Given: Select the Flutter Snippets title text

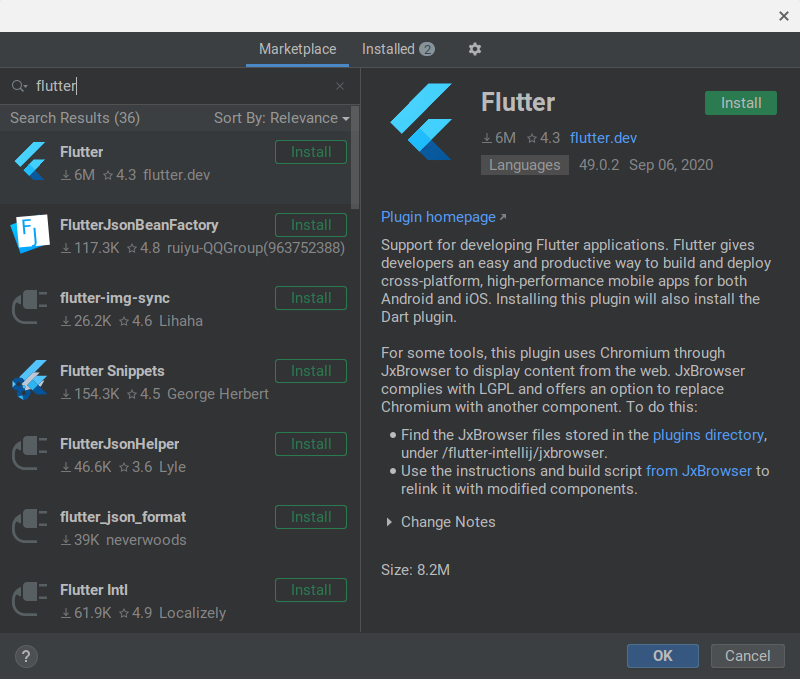Looking at the screenshot, I should [112, 371].
